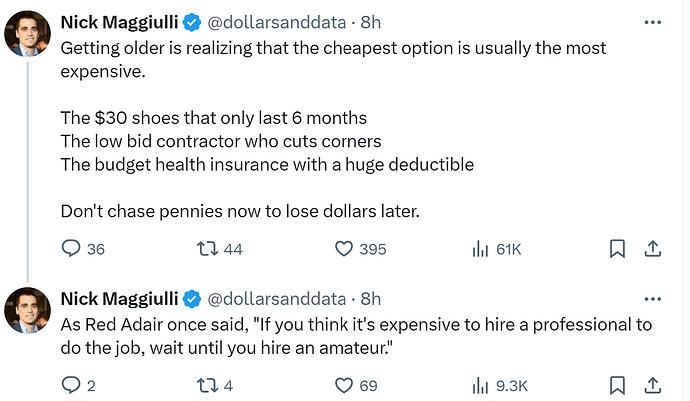The image size is (690, 401).
Task: Click second tweet's profile picture
Action: [x=27, y=310]
